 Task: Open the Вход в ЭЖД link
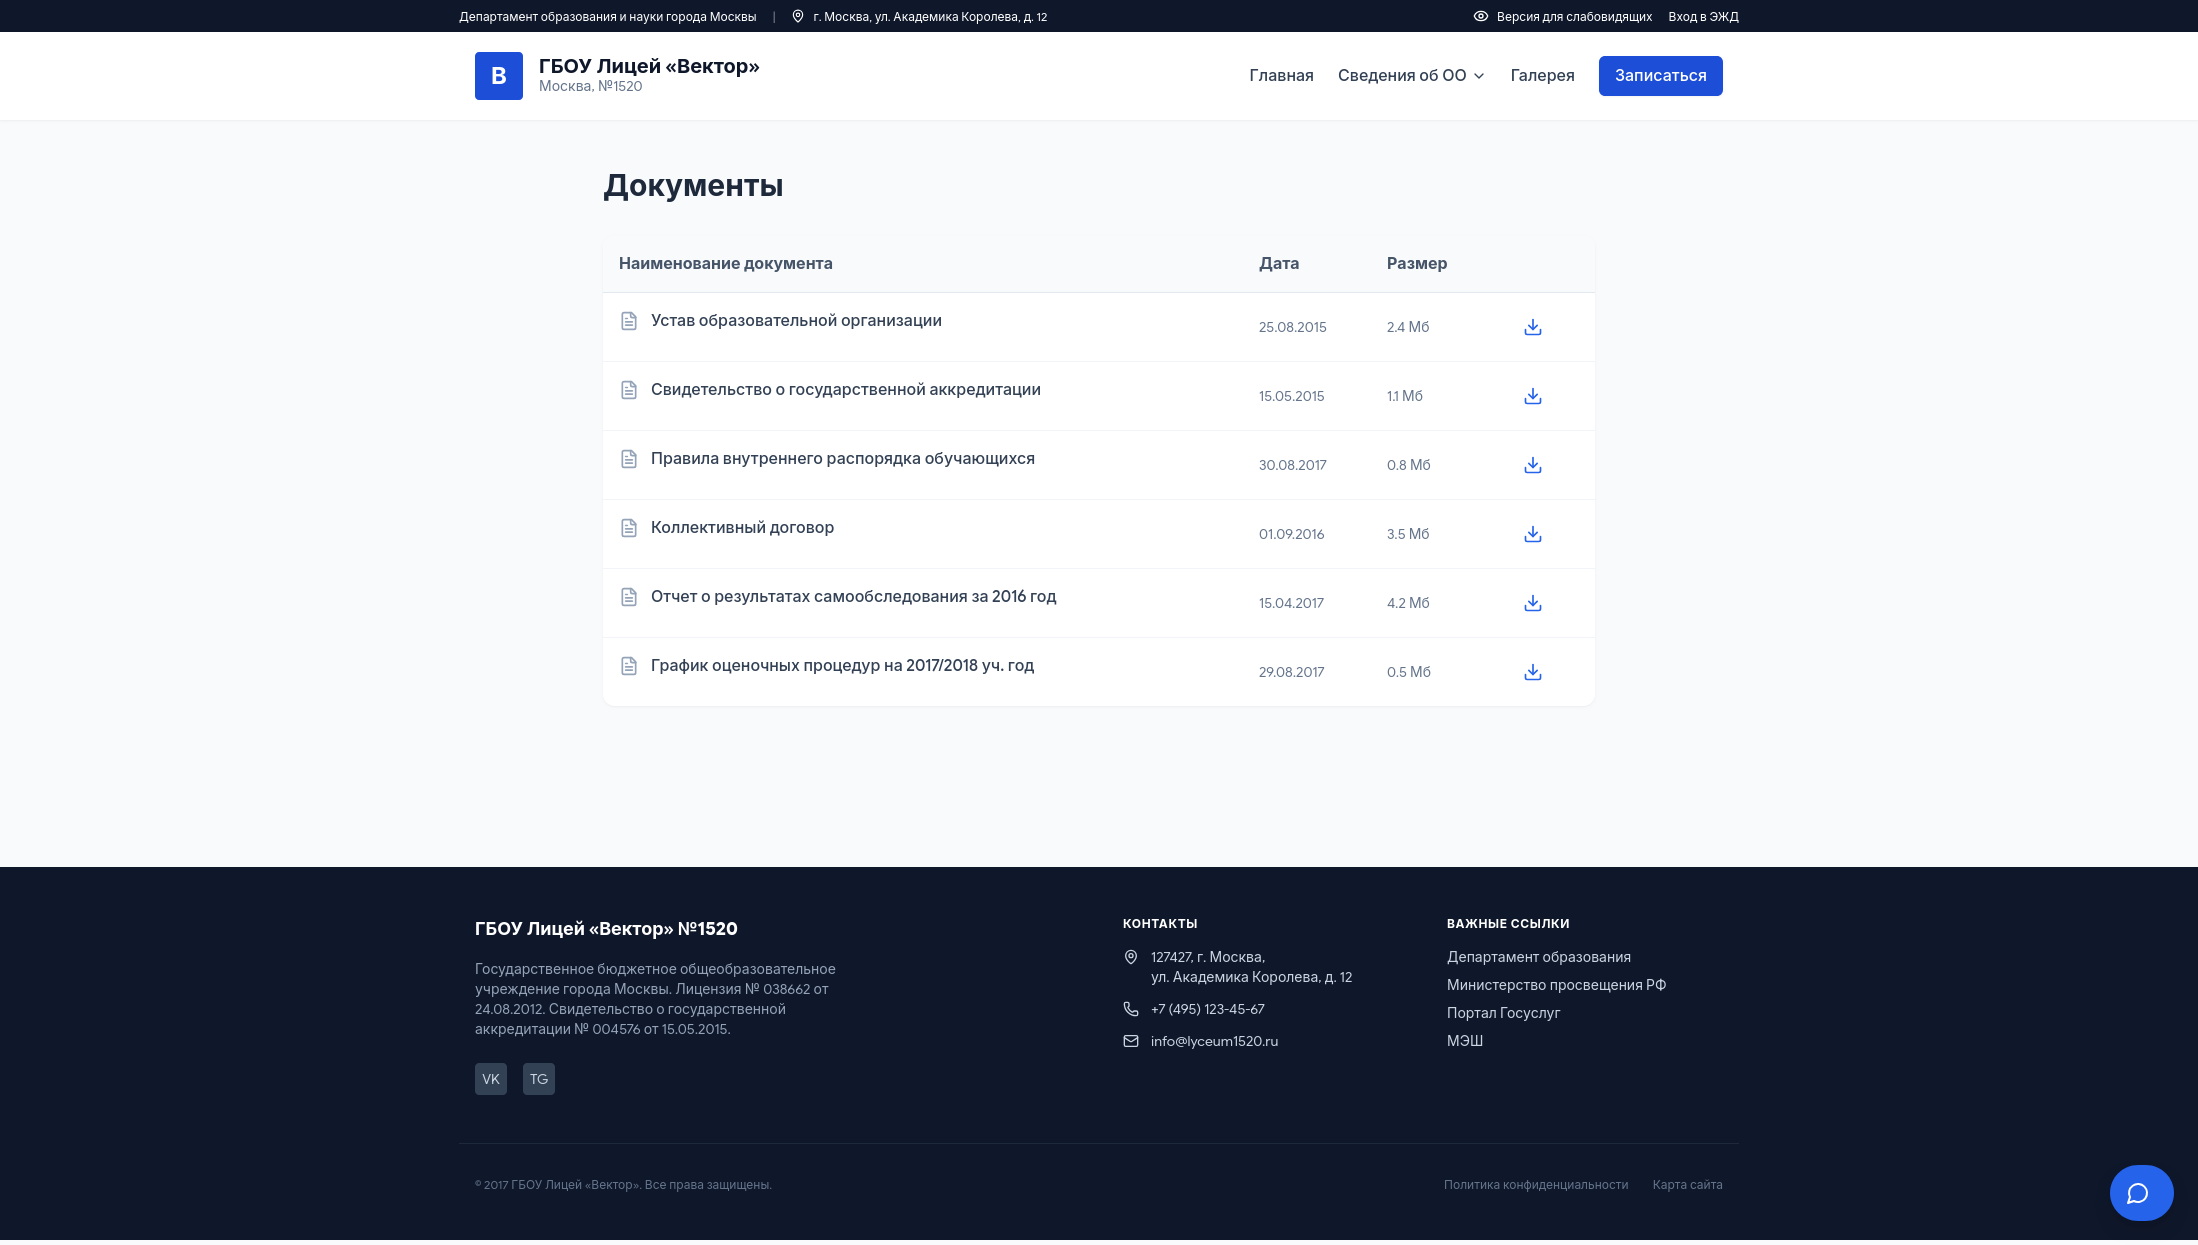1703,17
